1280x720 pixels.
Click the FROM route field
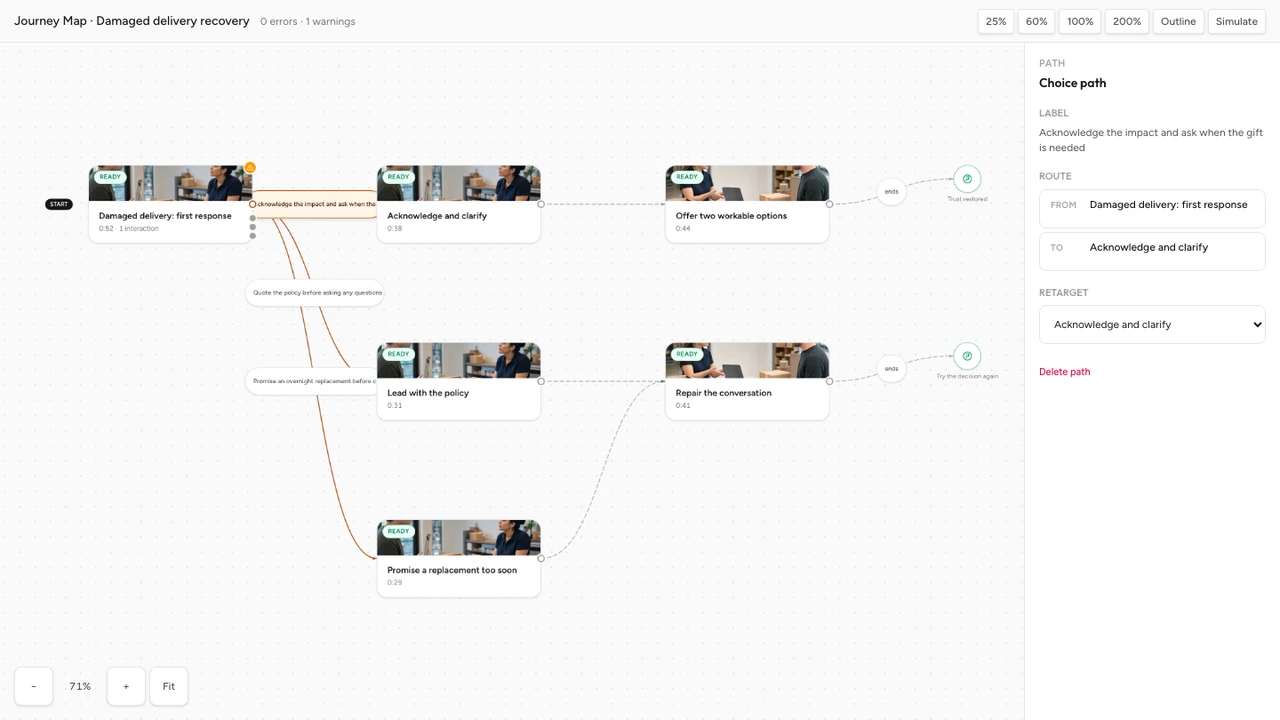tap(1152, 209)
